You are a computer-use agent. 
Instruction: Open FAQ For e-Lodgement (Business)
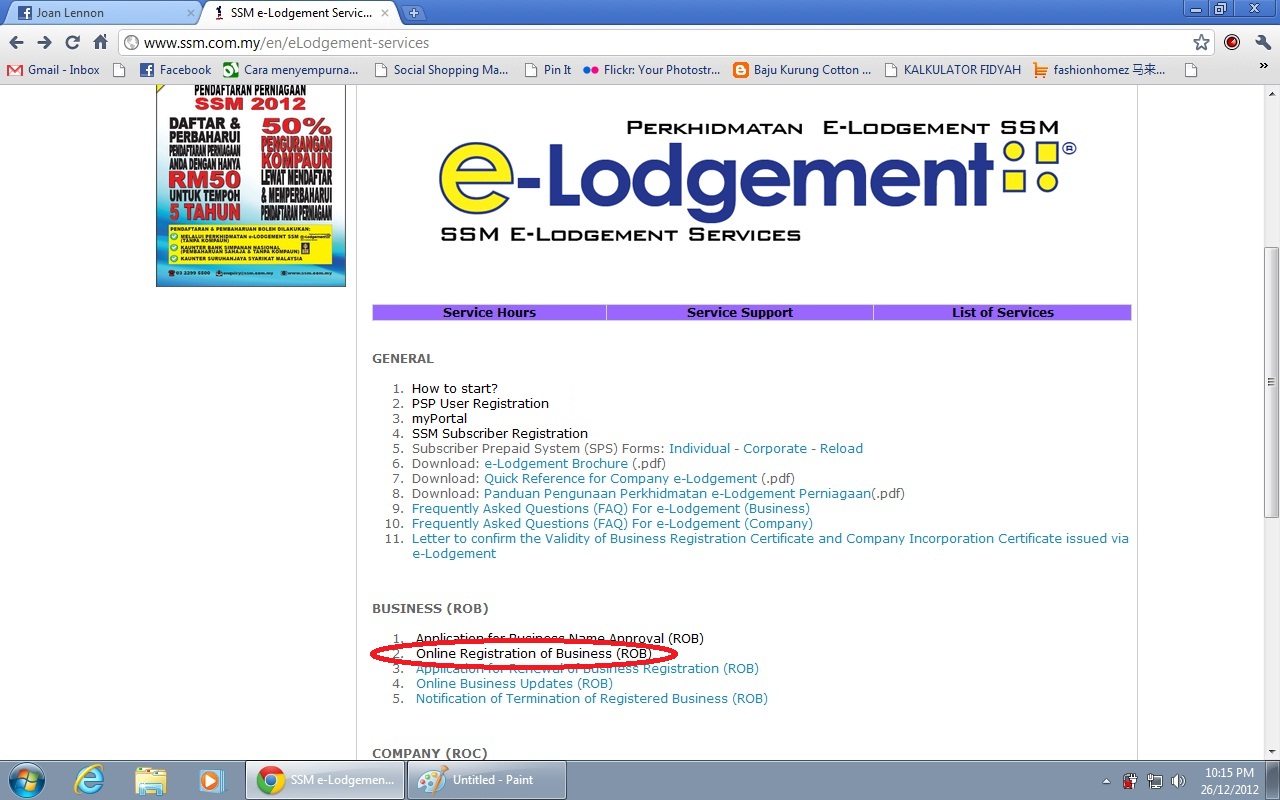click(611, 508)
